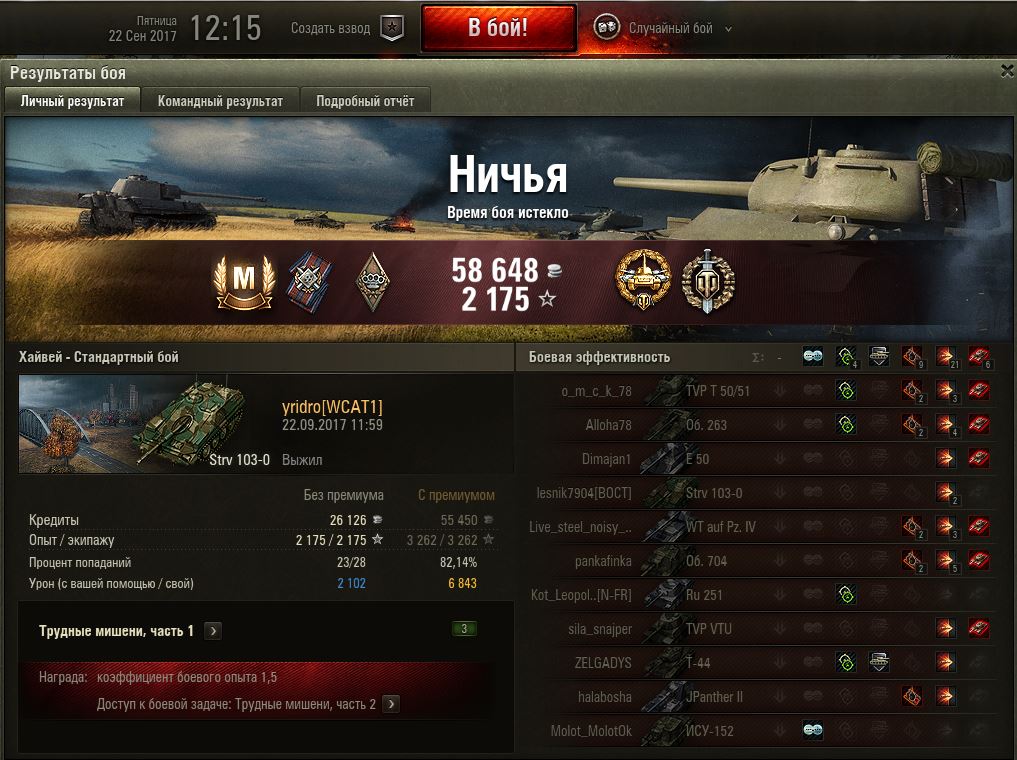Click the Strv 103-0 tank thumbnail image
This screenshot has height=760, width=1017.
pos(145,423)
